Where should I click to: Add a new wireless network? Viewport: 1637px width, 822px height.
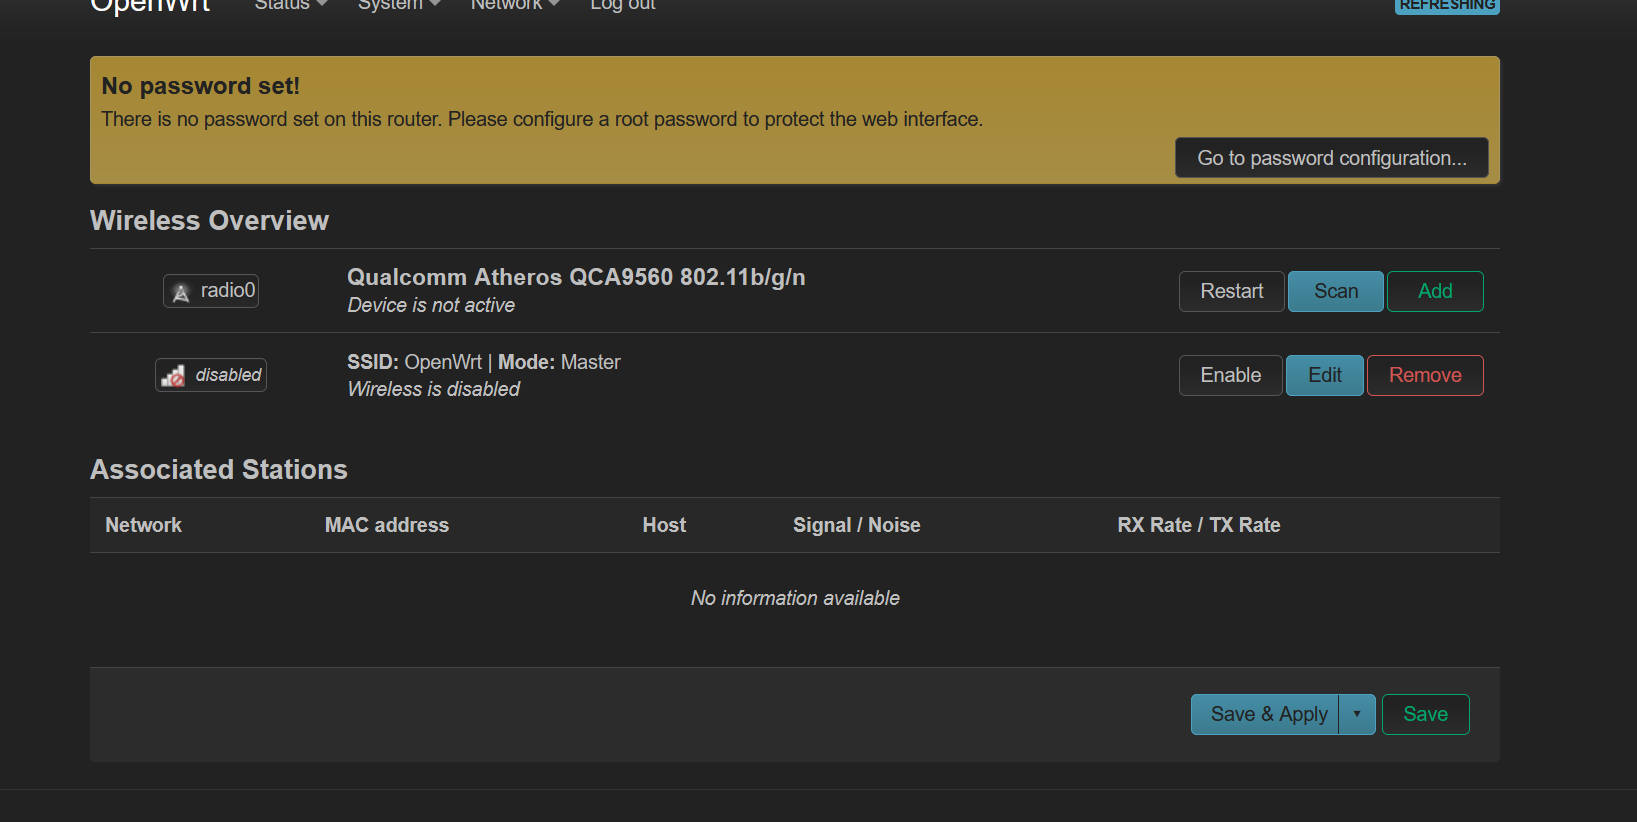1435,291
